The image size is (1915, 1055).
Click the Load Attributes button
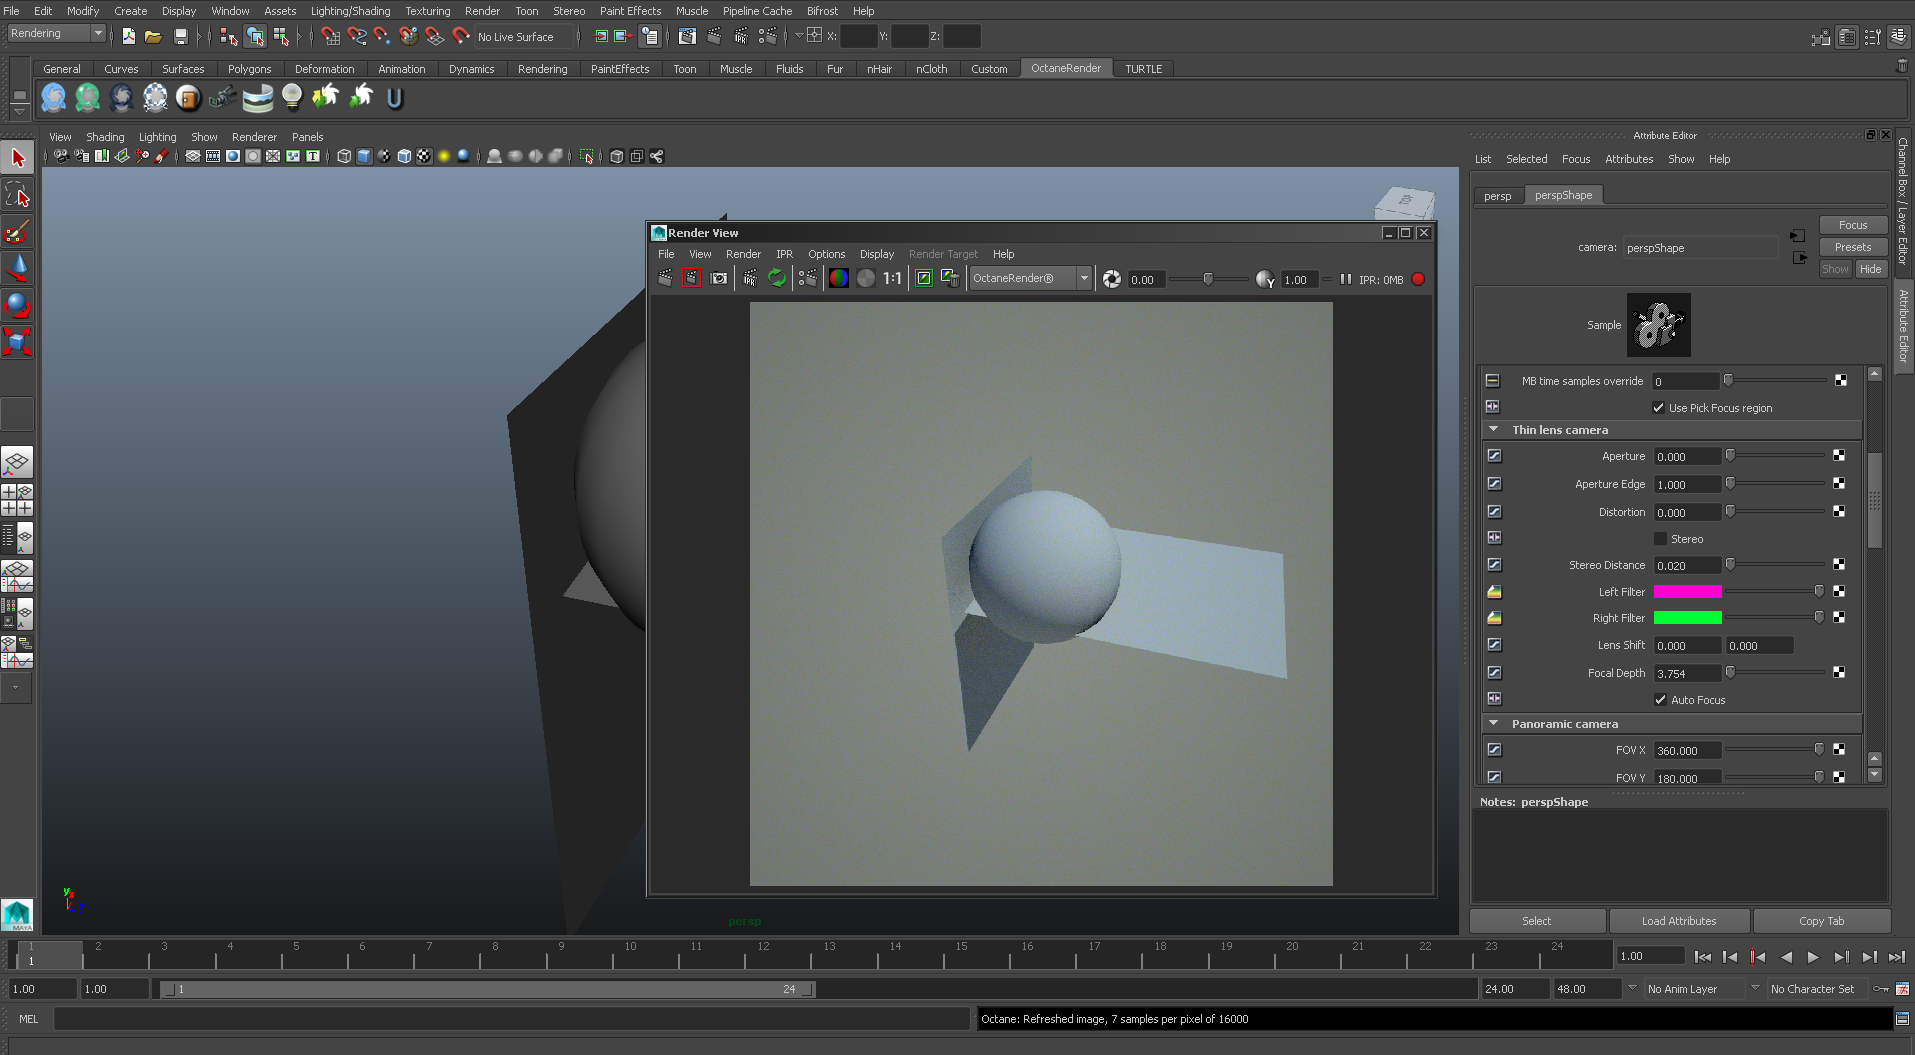[1678, 921]
